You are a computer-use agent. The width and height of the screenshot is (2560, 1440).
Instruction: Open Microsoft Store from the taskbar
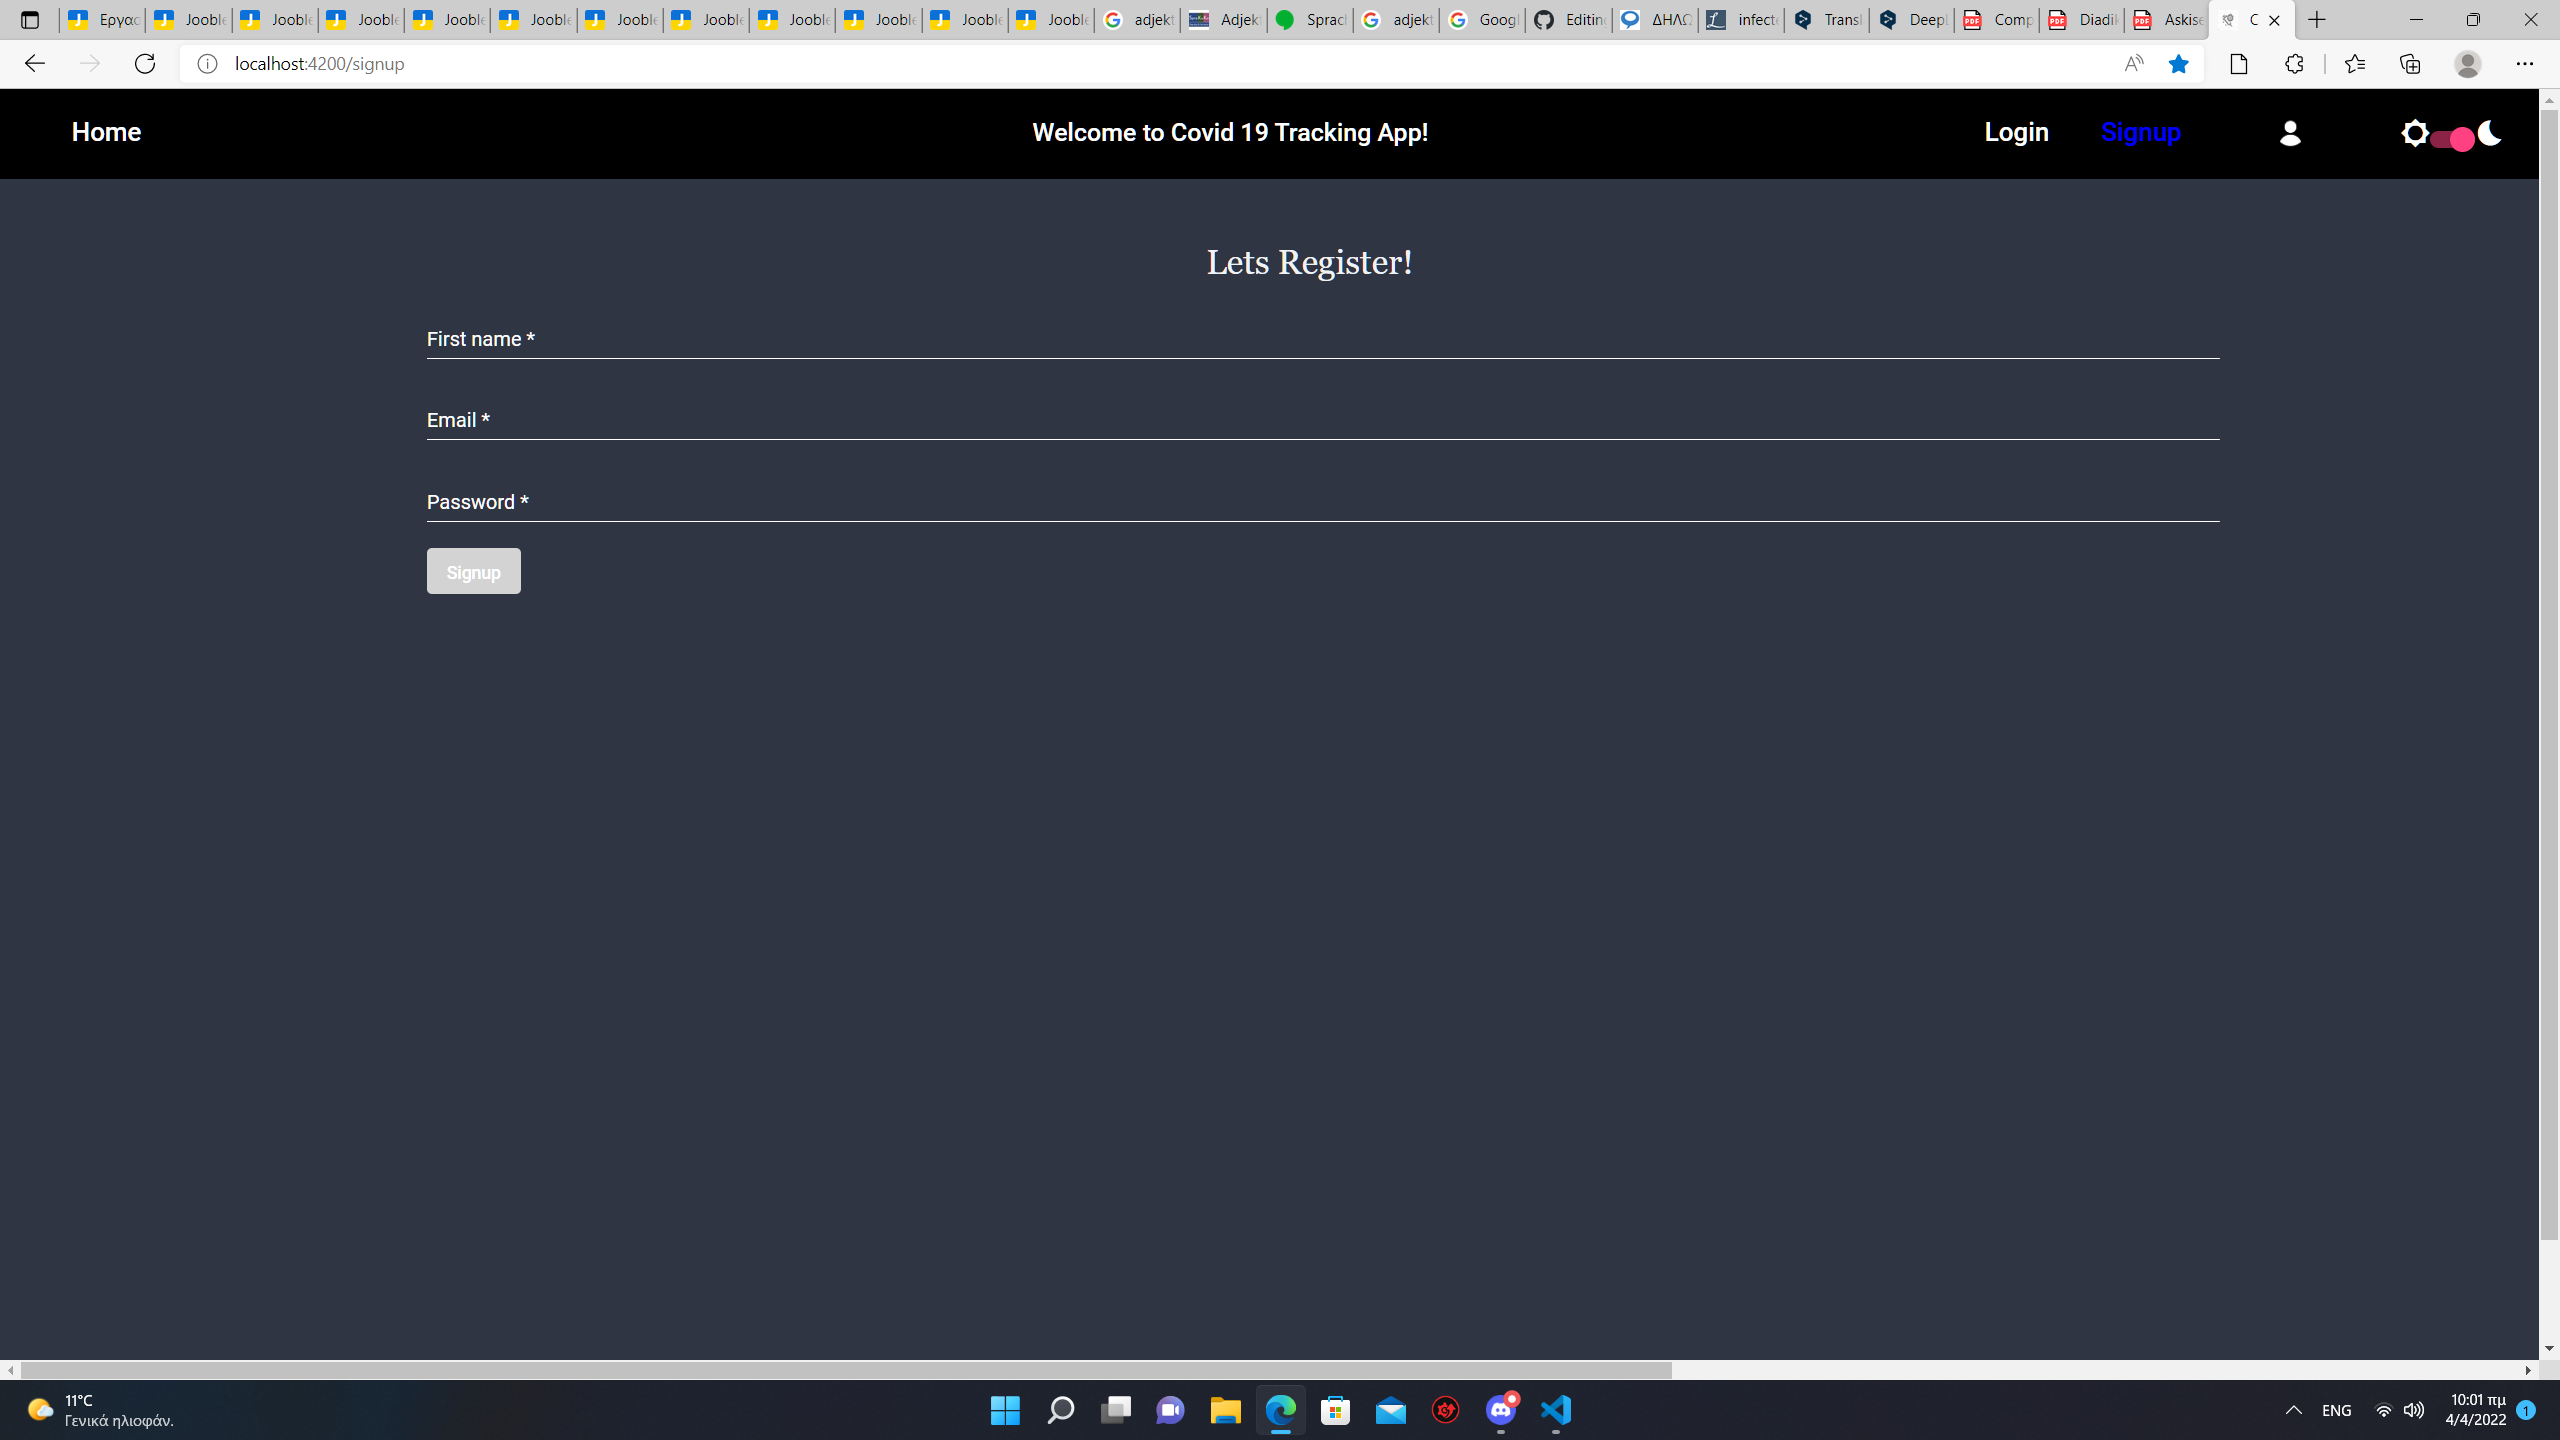coord(1335,1411)
